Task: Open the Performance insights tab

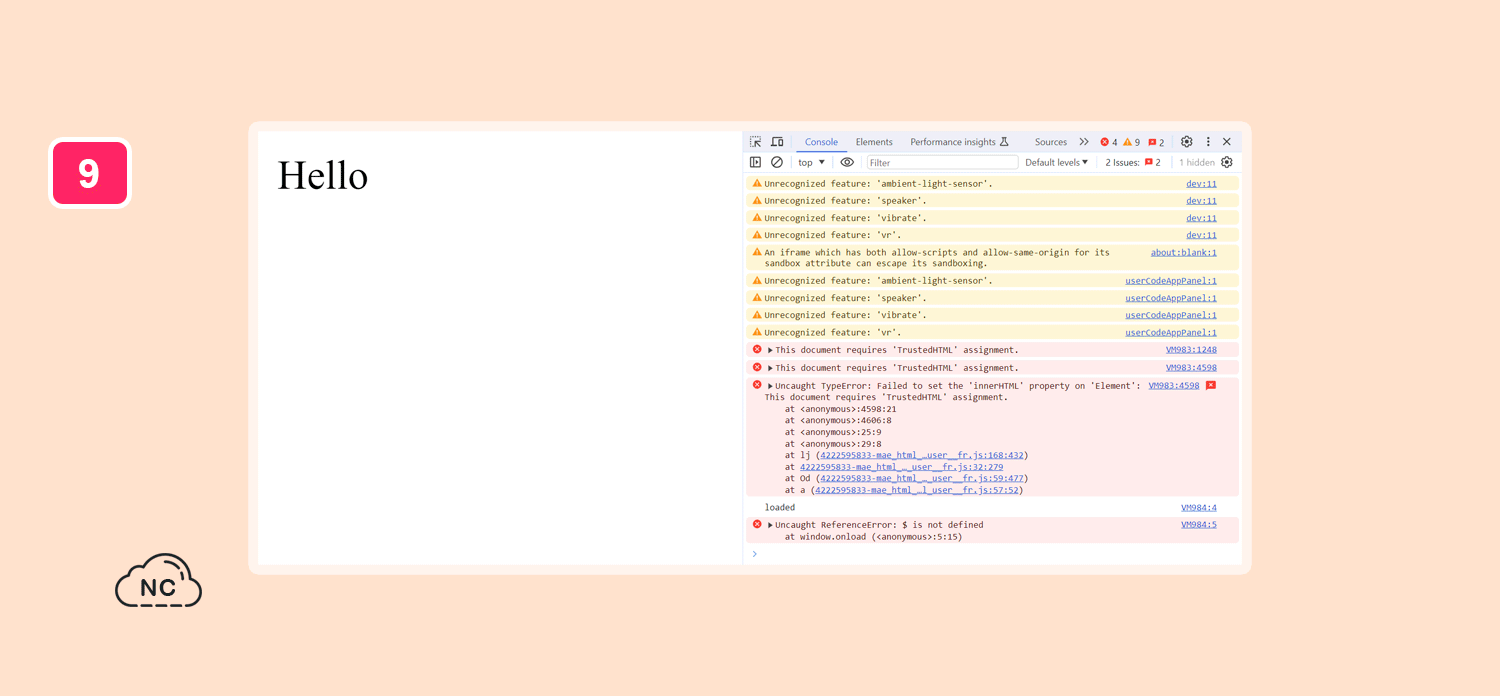Action: pyautogui.click(x=959, y=142)
